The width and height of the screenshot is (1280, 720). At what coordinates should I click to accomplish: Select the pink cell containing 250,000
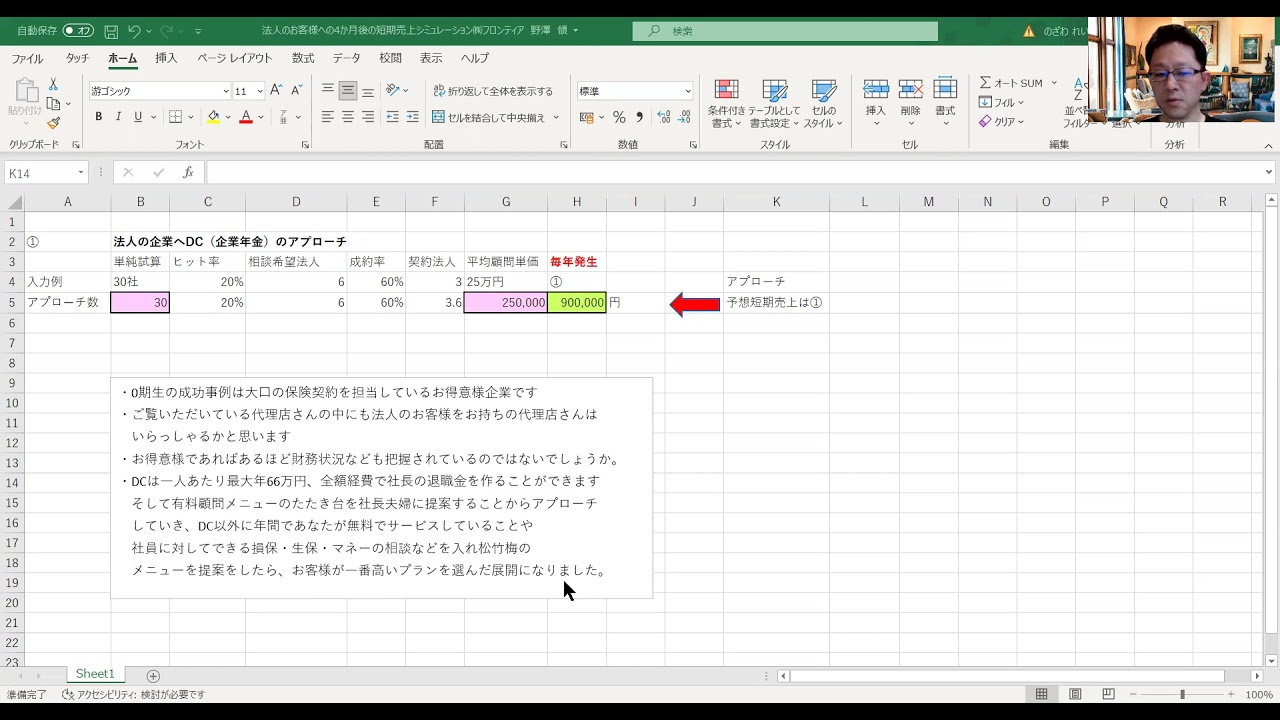tap(506, 302)
